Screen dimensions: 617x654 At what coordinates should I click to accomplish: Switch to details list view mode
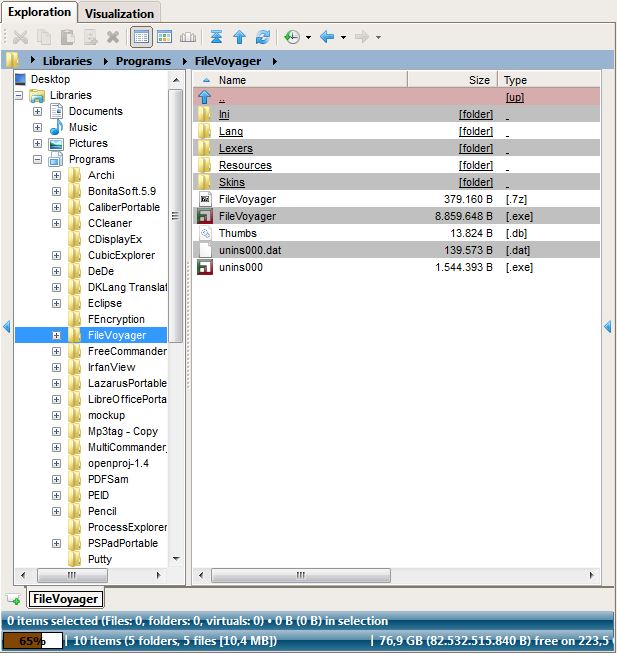click(141, 38)
